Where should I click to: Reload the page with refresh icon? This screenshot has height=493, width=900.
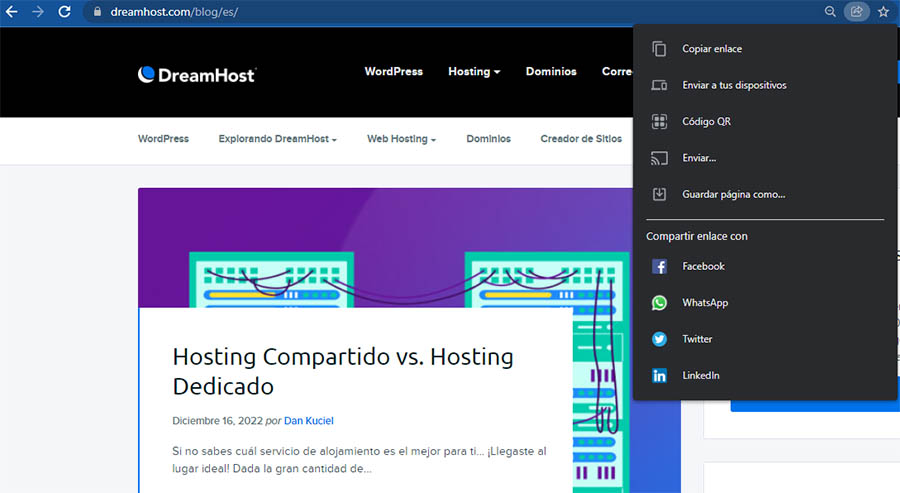pos(64,12)
